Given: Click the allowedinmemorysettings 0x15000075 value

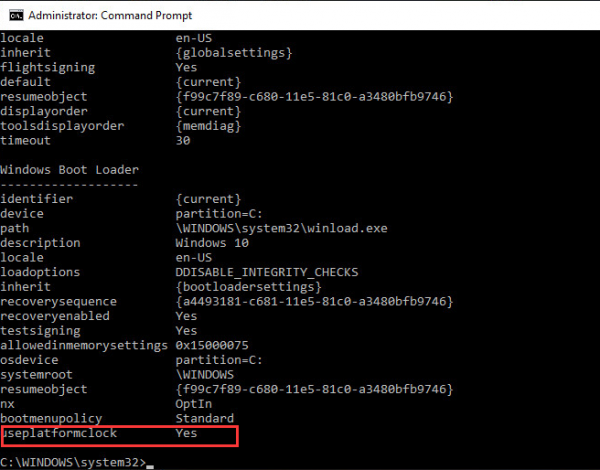Looking at the screenshot, I should [x=212, y=345].
